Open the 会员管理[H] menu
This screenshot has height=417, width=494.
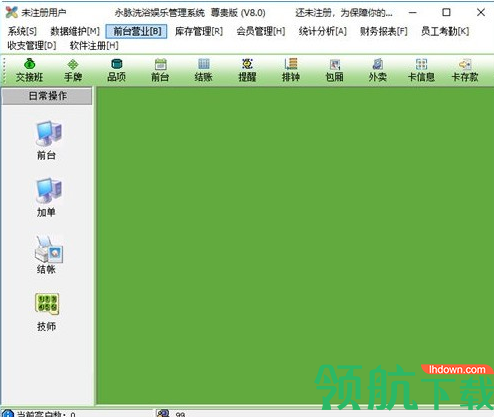coord(261,31)
